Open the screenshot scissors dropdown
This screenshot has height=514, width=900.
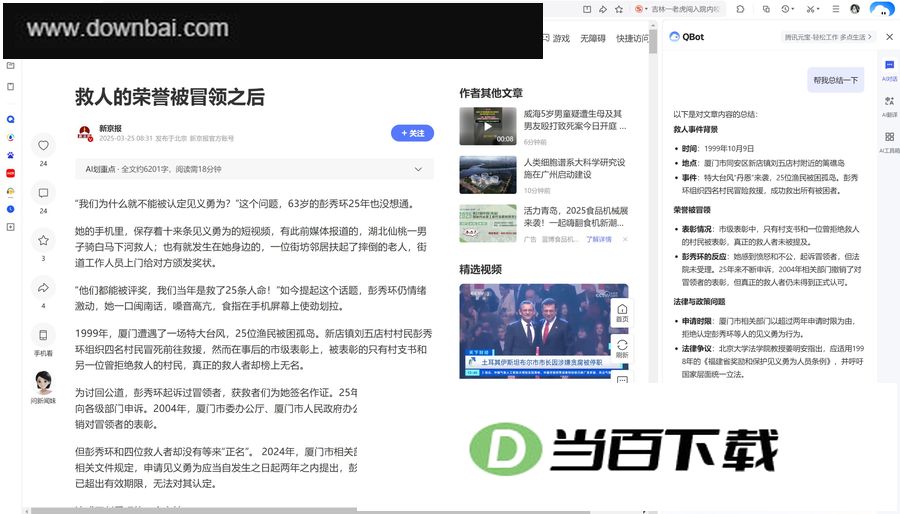812,9
